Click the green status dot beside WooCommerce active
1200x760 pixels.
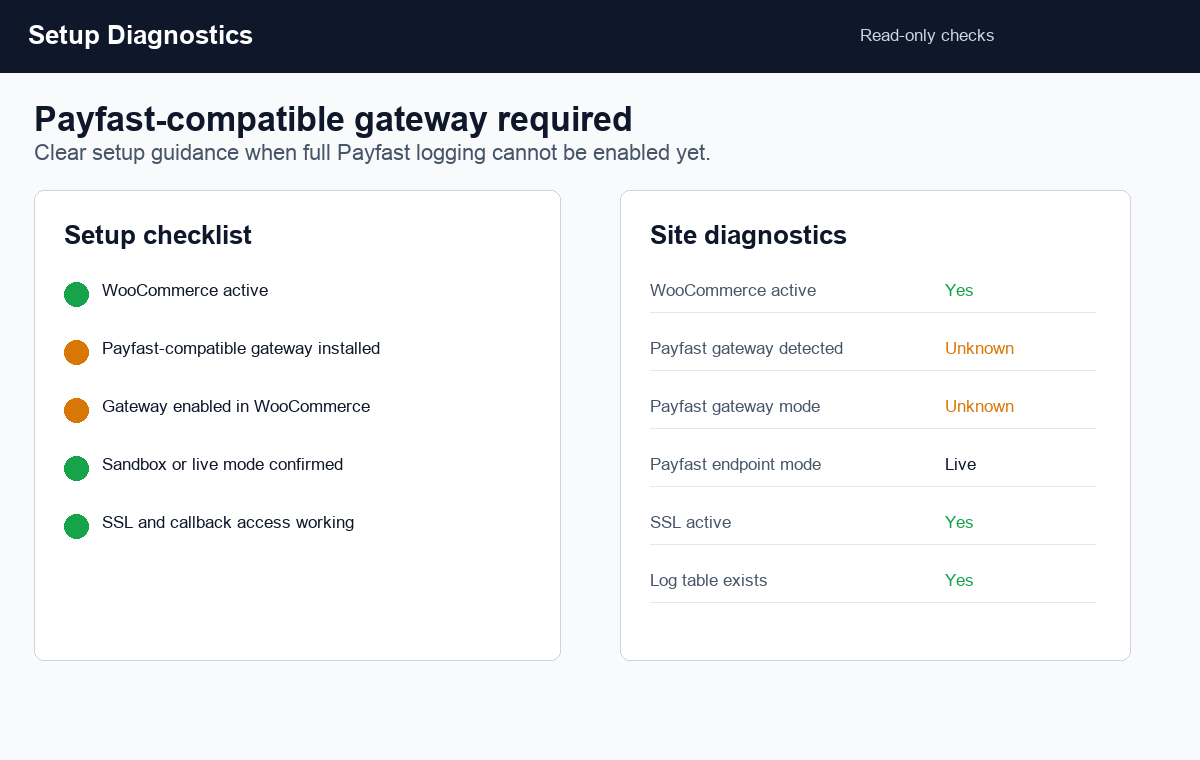76,294
